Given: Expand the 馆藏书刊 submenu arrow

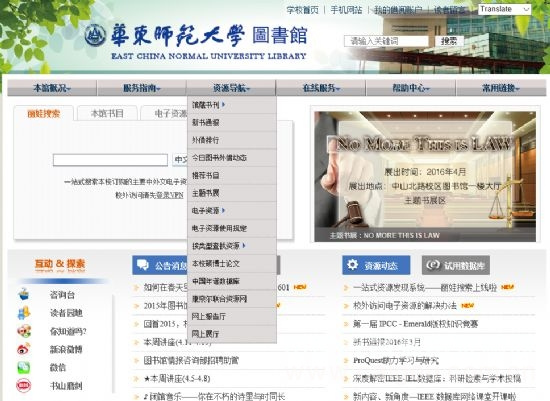Looking at the screenshot, I should (223, 105).
